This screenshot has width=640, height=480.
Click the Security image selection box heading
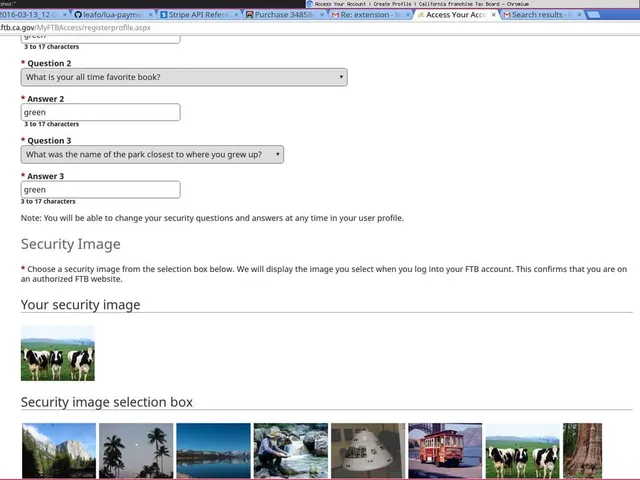tap(107, 402)
